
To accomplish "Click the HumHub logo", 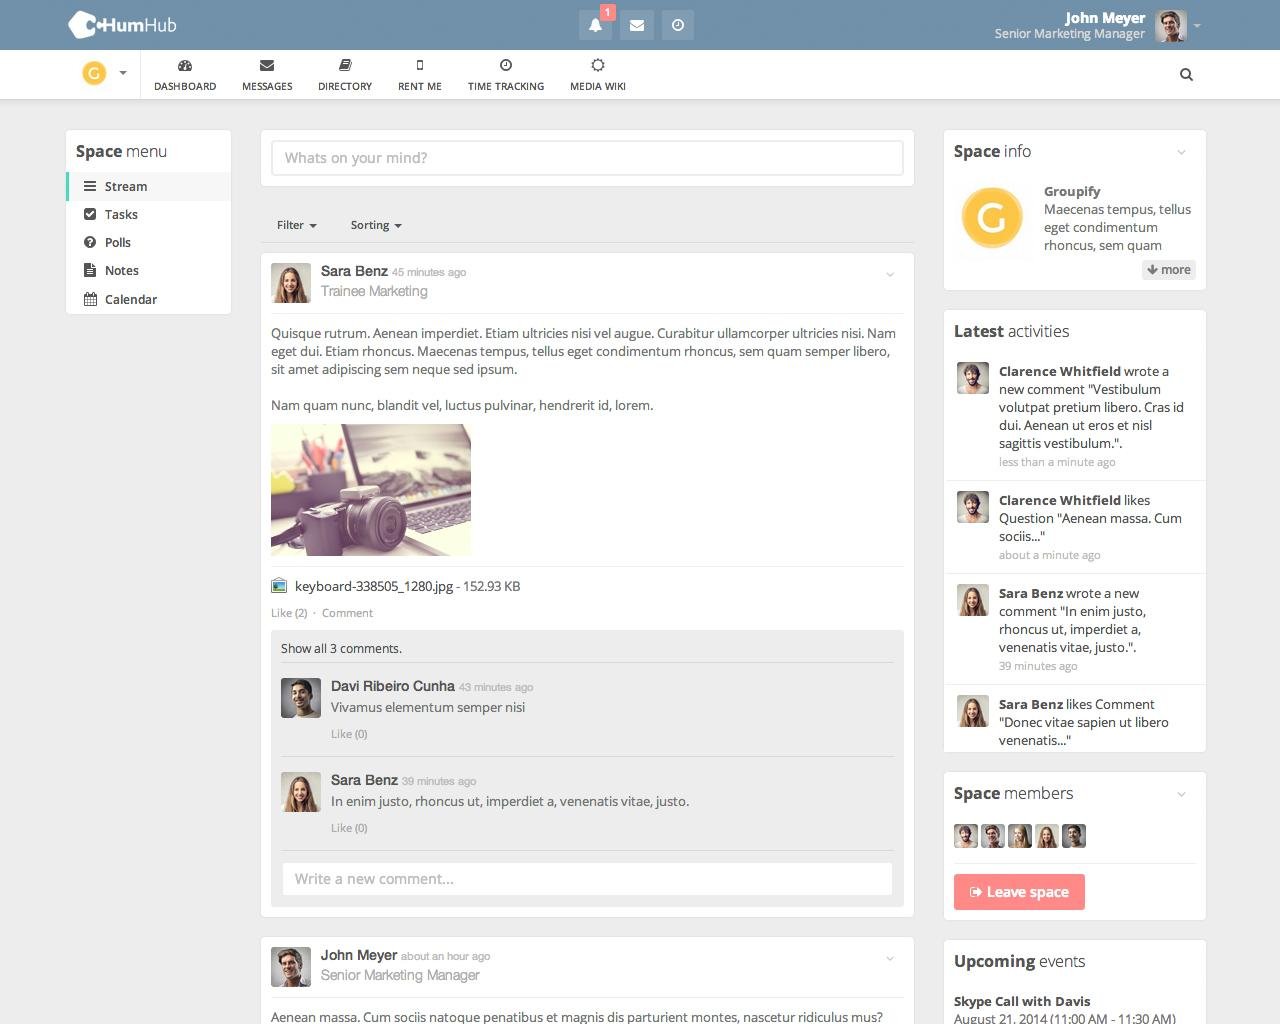I will tap(122, 25).
